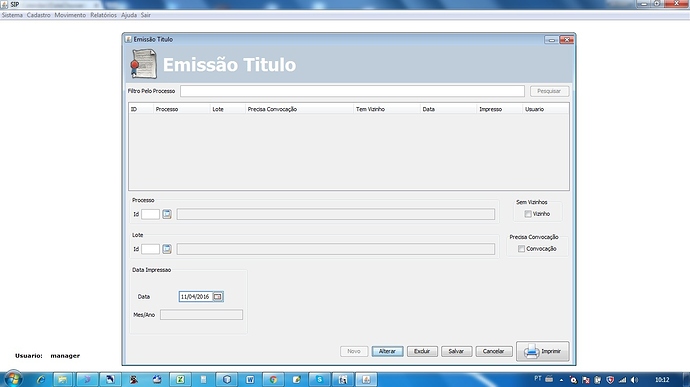Open Skype from the taskbar
690x387 pixels.
pos(320,380)
